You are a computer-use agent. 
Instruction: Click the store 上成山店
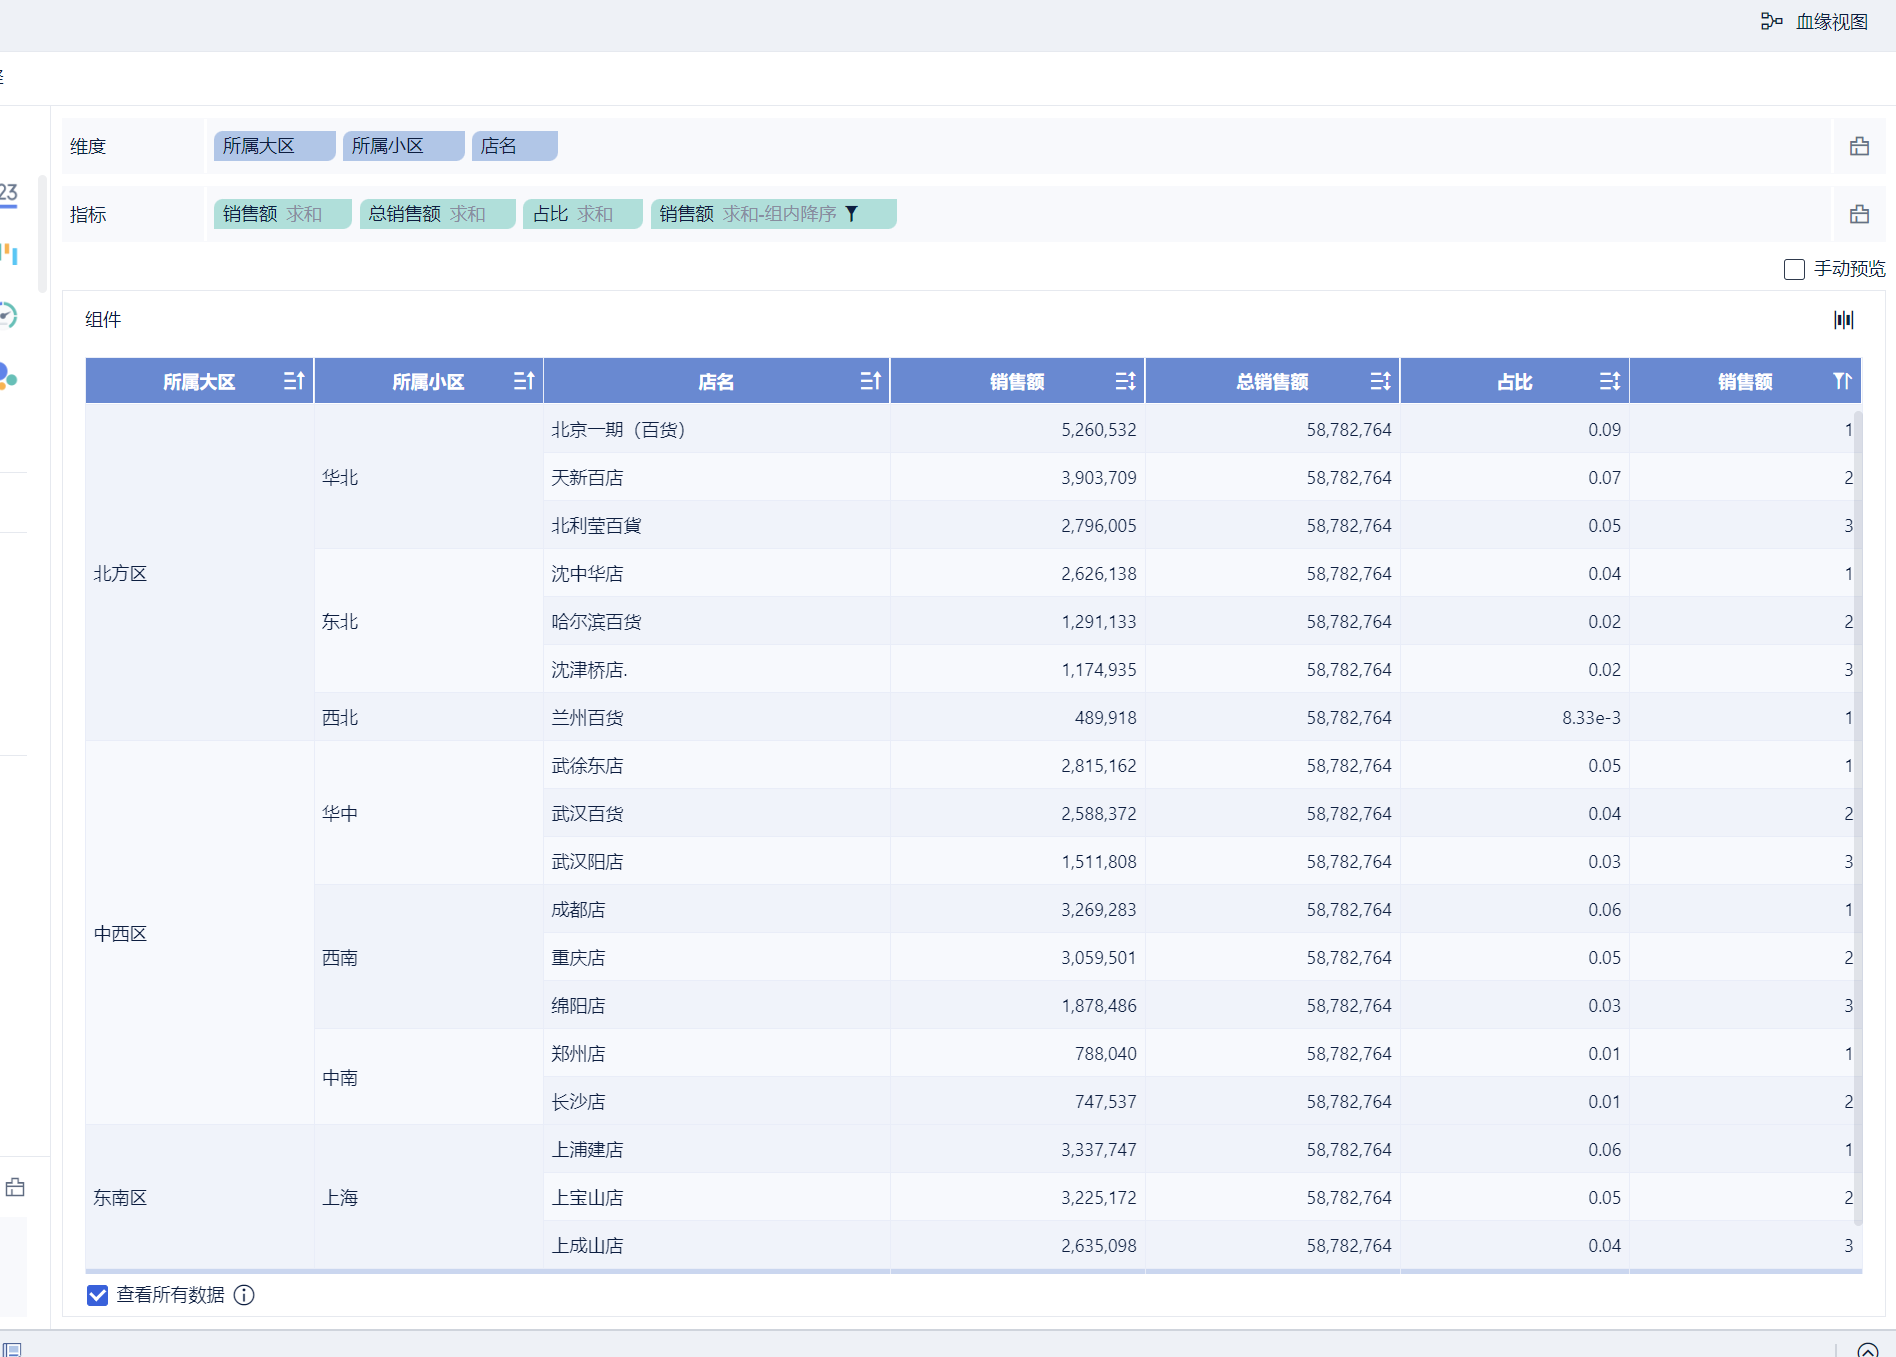pyautogui.click(x=587, y=1246)
